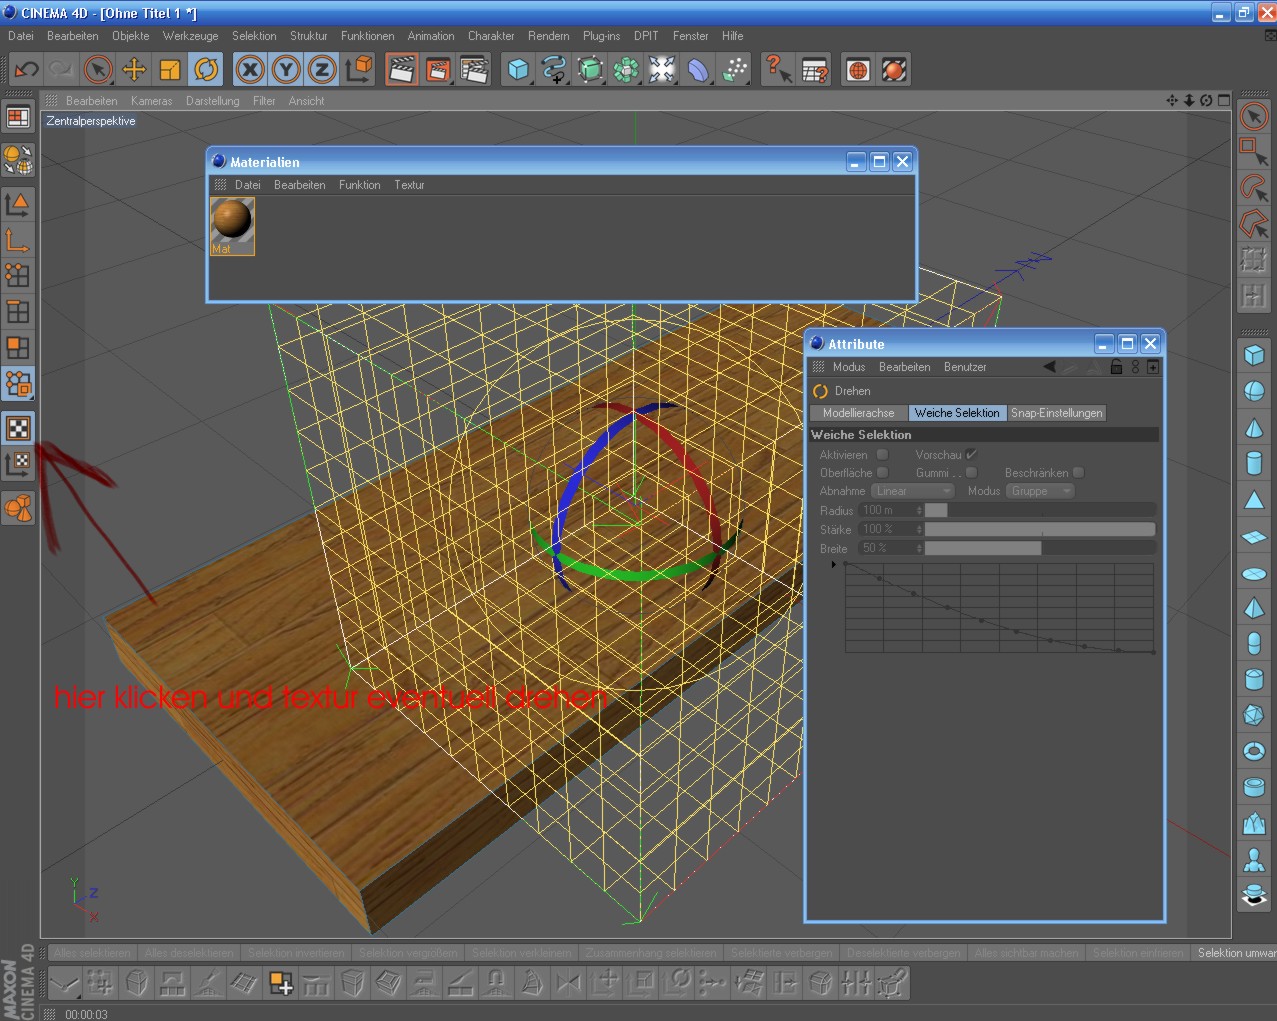Enable Texture mode in left sidebar
The width and height of the screenshot is (1277, 1021).
coord(18,428)
